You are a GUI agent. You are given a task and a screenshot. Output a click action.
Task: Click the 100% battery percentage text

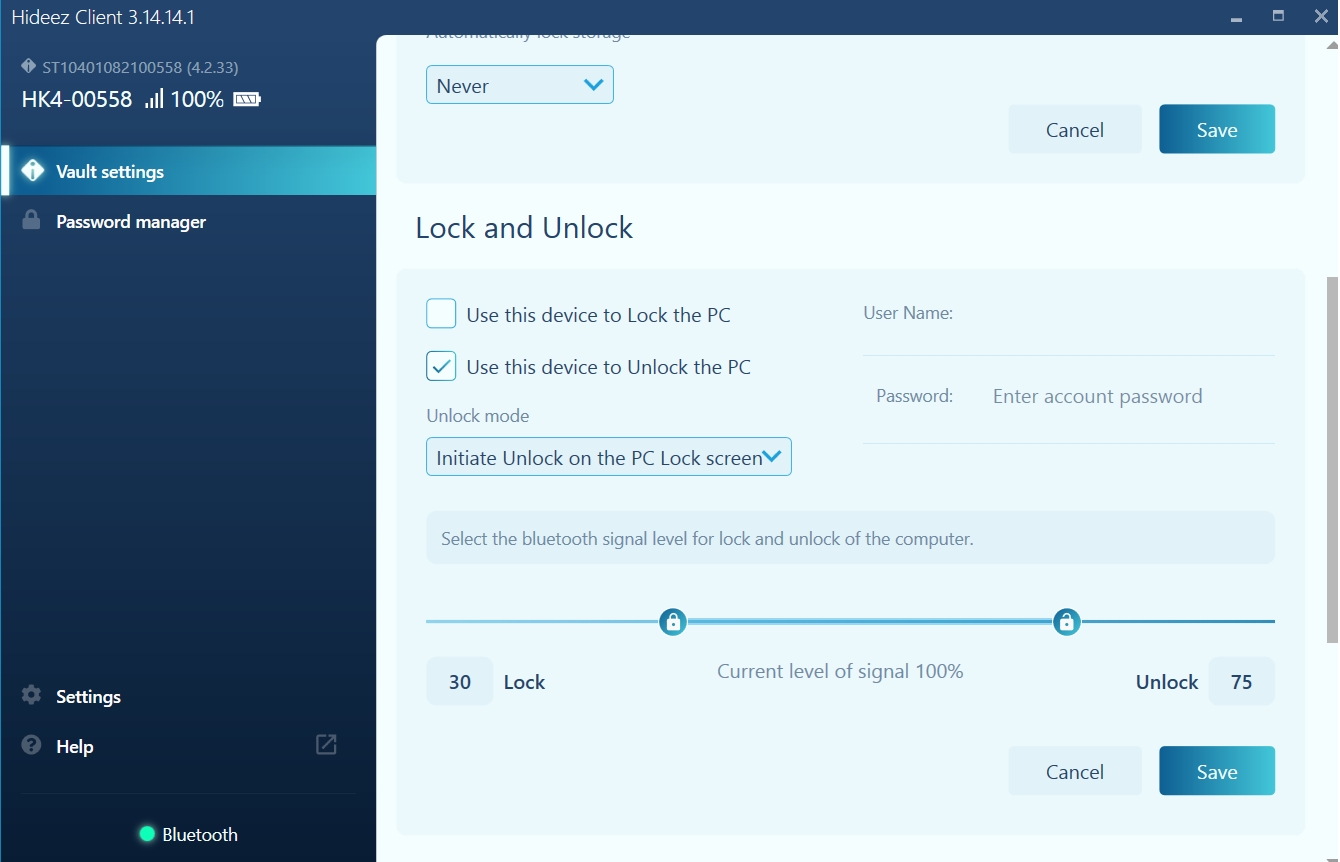click(197, 99)
